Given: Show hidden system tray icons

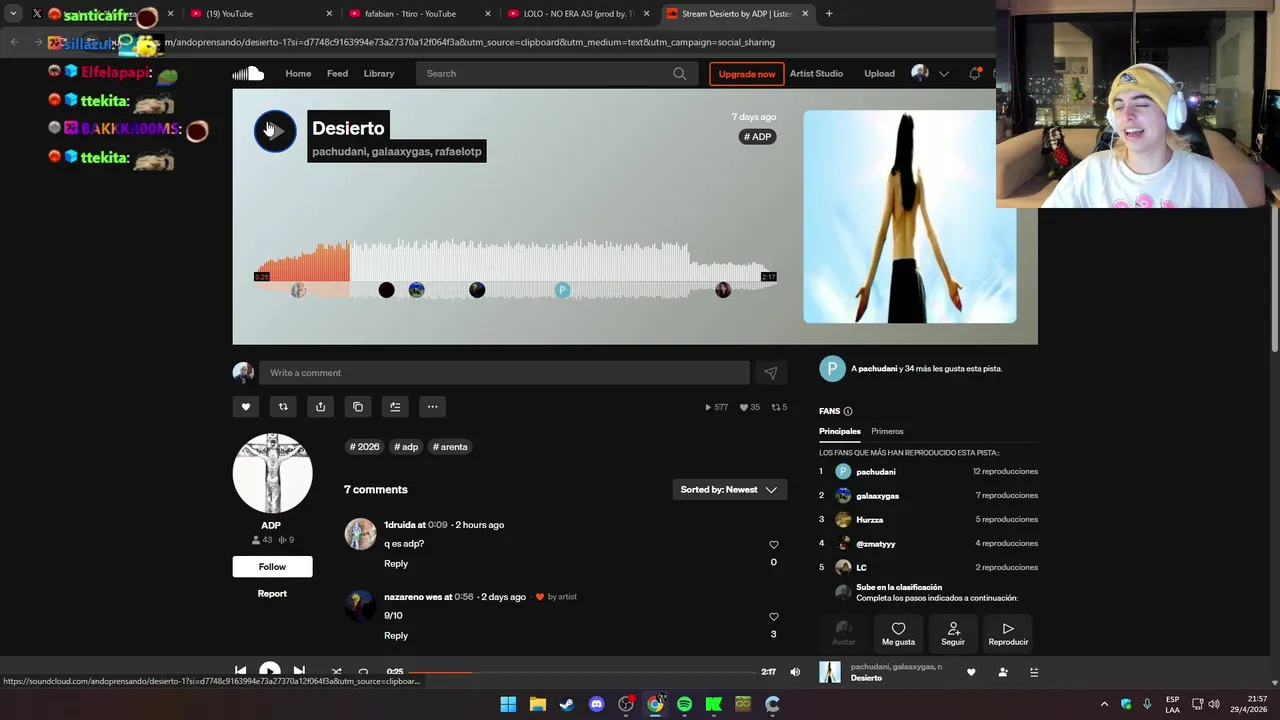Looking at the screenshot, I should 1104,704.
